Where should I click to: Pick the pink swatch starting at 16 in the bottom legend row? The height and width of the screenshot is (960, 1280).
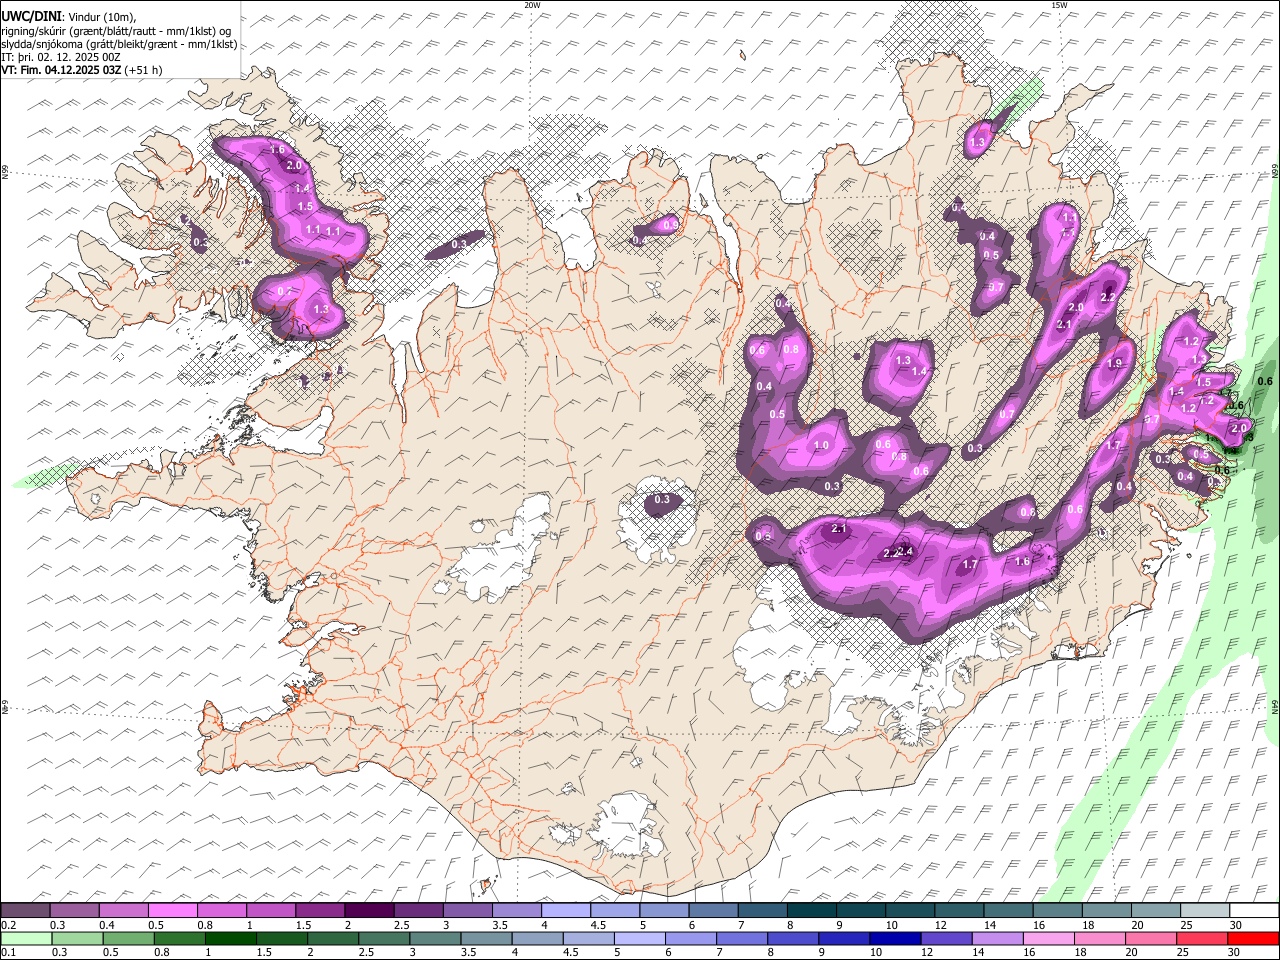point(1050,938)
